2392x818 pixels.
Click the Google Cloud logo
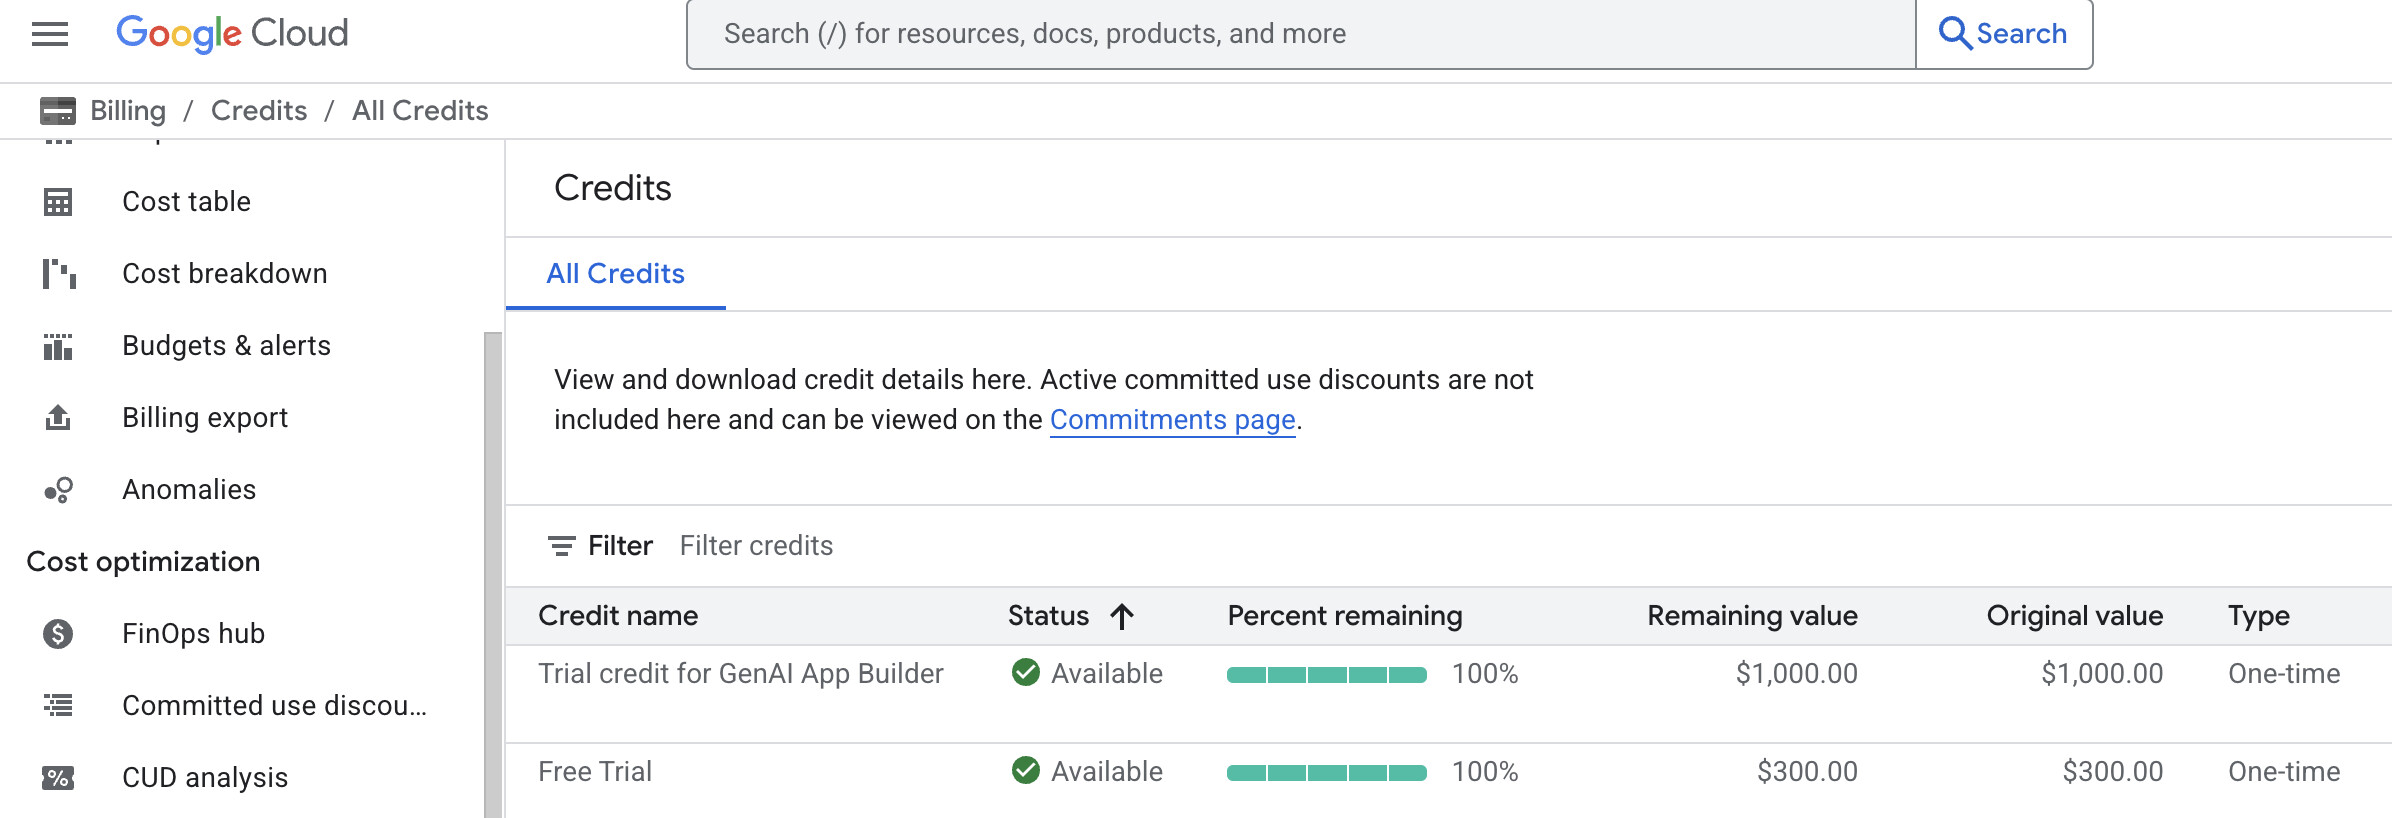(232, 34)
